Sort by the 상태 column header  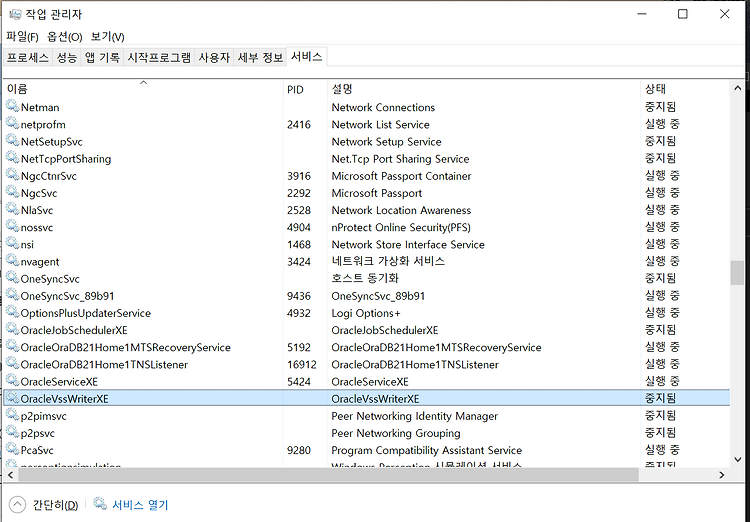click(x=685, y=89)
